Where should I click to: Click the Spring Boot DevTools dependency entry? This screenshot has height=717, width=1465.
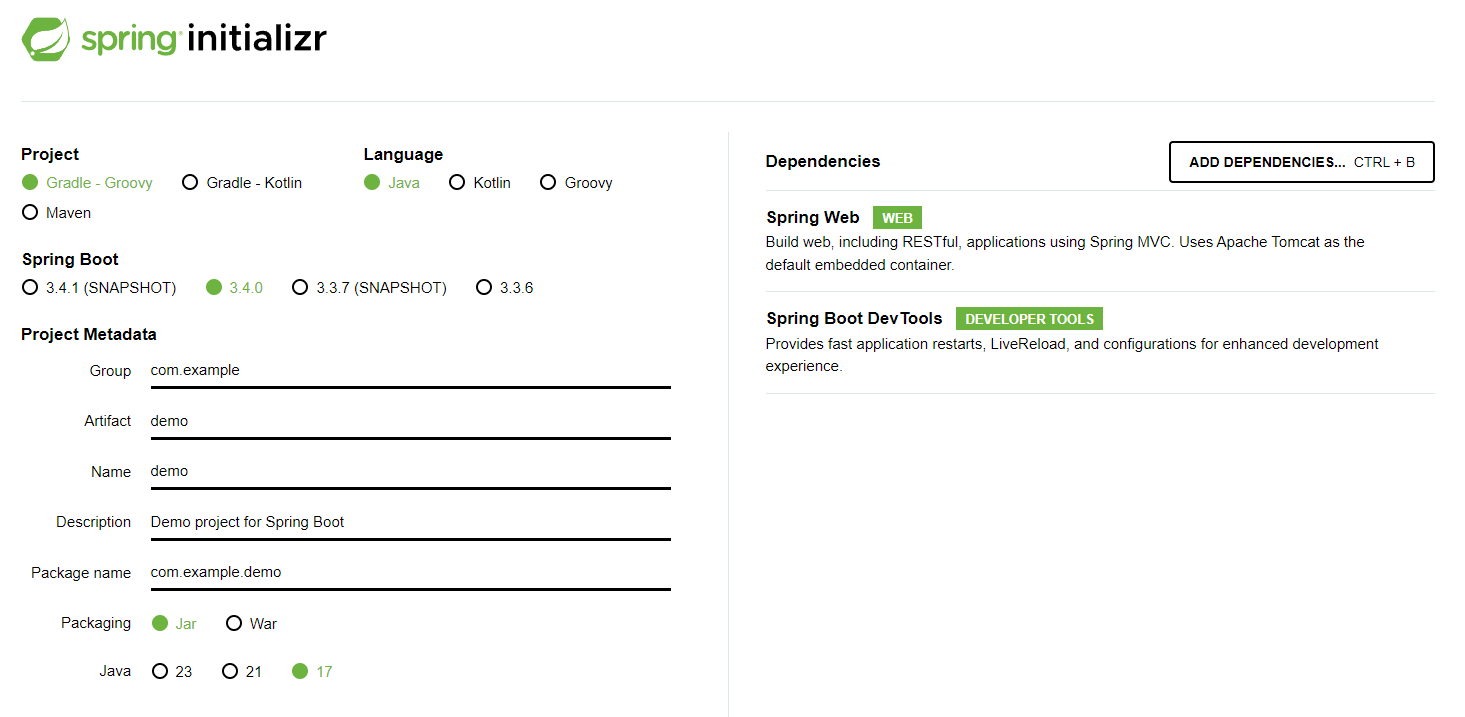1100,342
